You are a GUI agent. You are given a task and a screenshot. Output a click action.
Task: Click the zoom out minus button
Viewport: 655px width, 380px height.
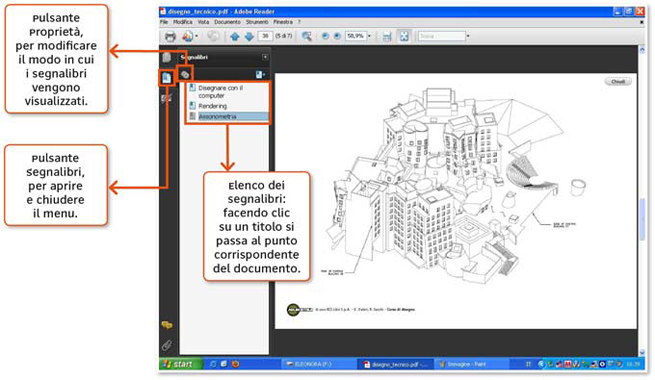[325, 36]
